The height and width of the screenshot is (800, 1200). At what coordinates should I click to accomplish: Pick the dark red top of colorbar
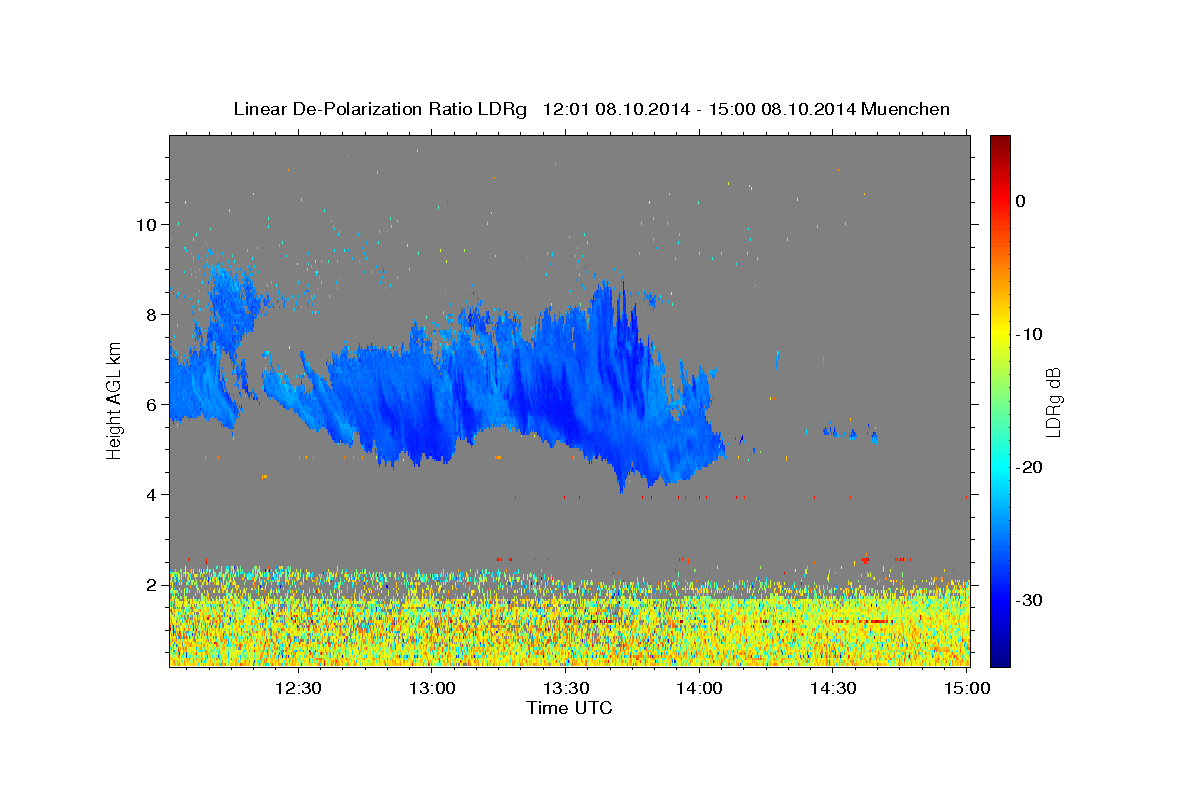[x=1000, y=143]
